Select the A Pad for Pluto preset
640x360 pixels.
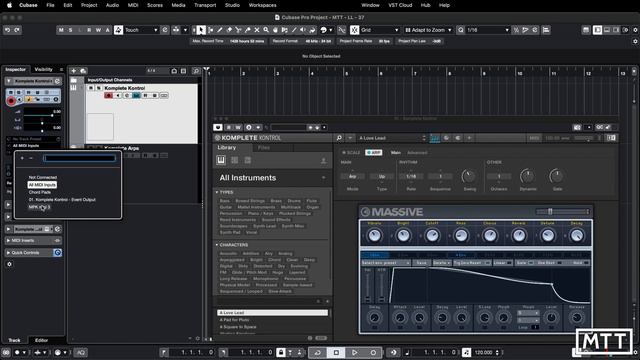coord(234,320)
